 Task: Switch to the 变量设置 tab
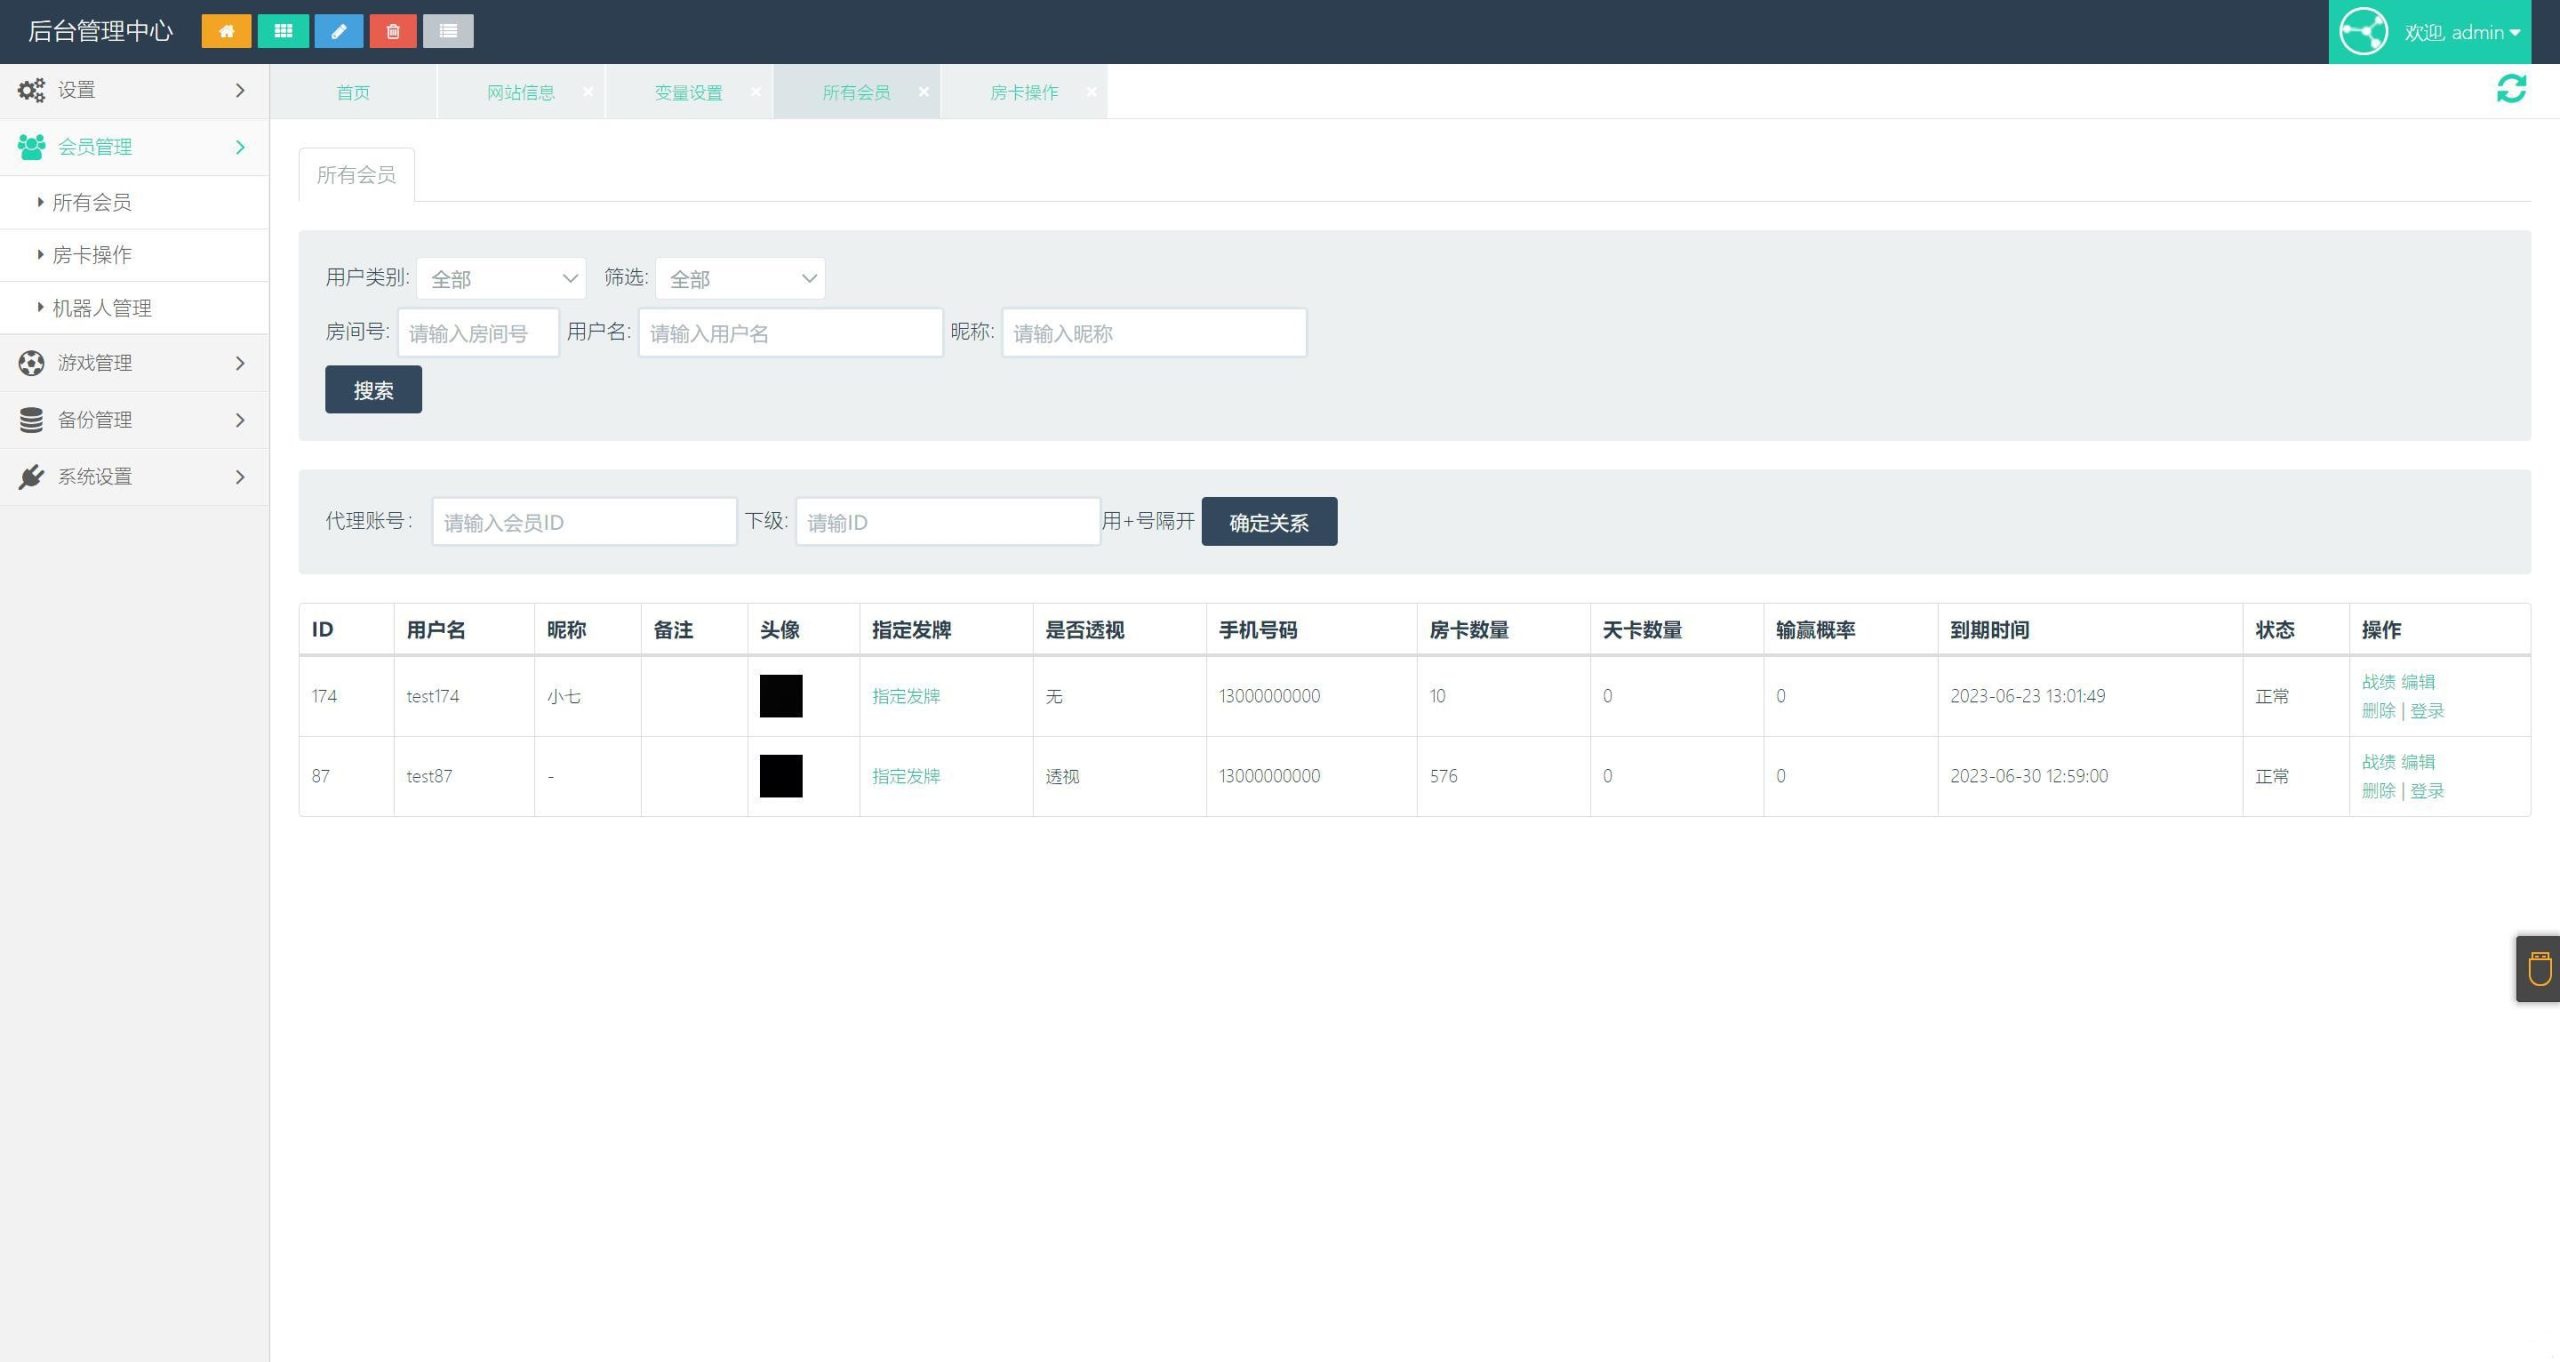688,92
